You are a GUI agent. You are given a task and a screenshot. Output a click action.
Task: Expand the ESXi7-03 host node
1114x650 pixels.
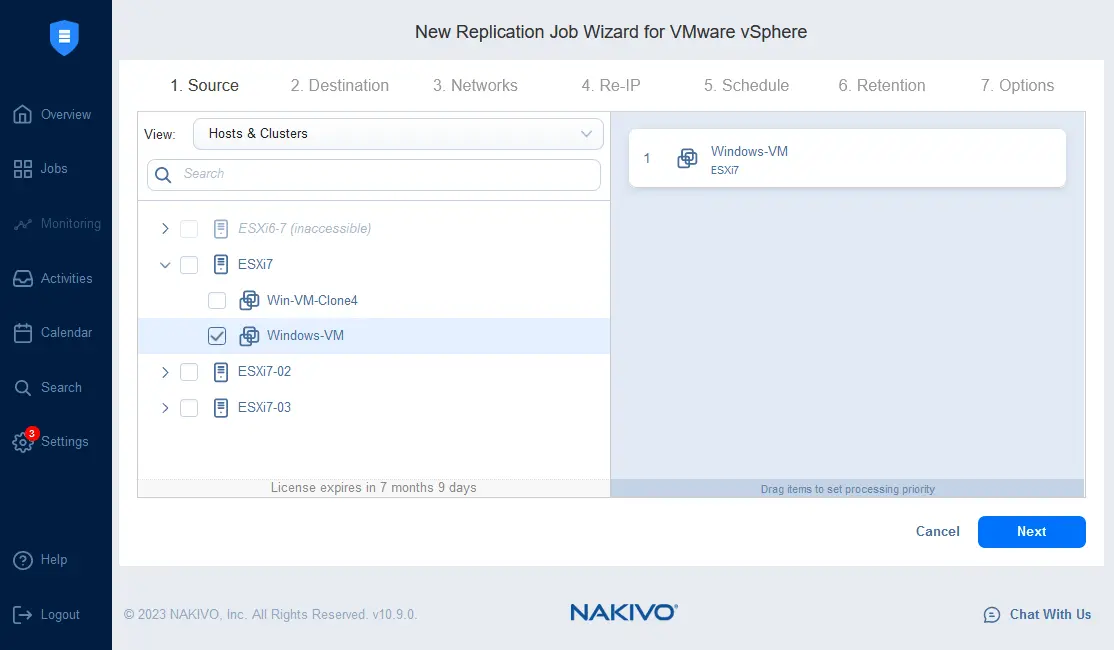(165, 408)
